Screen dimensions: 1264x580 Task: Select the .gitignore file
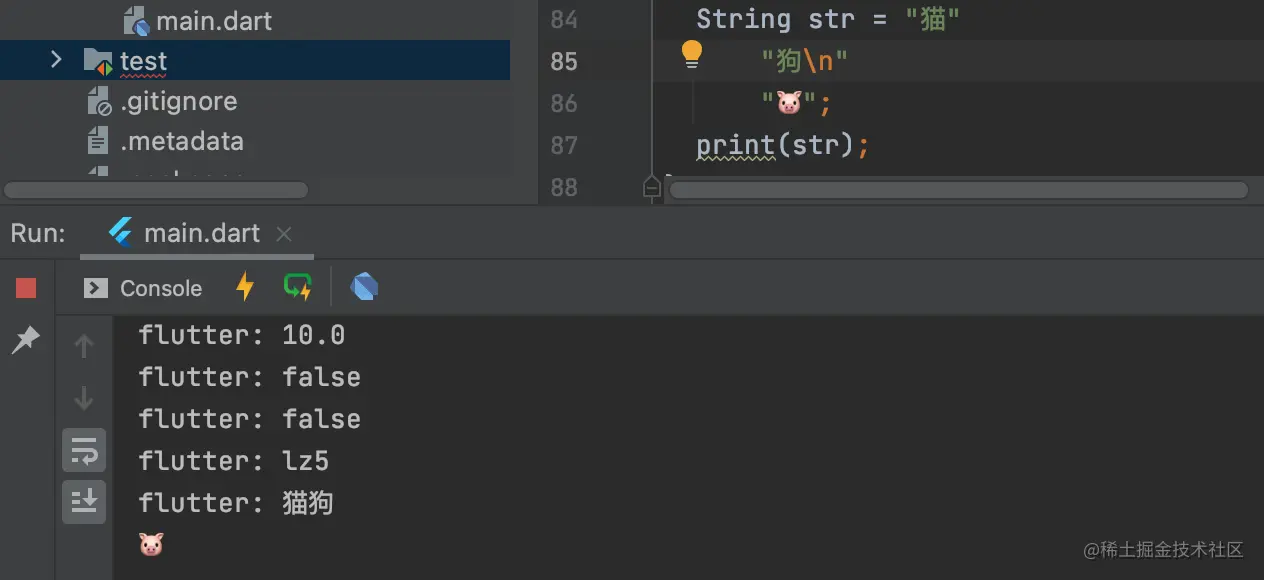click(x=178, y=101)
